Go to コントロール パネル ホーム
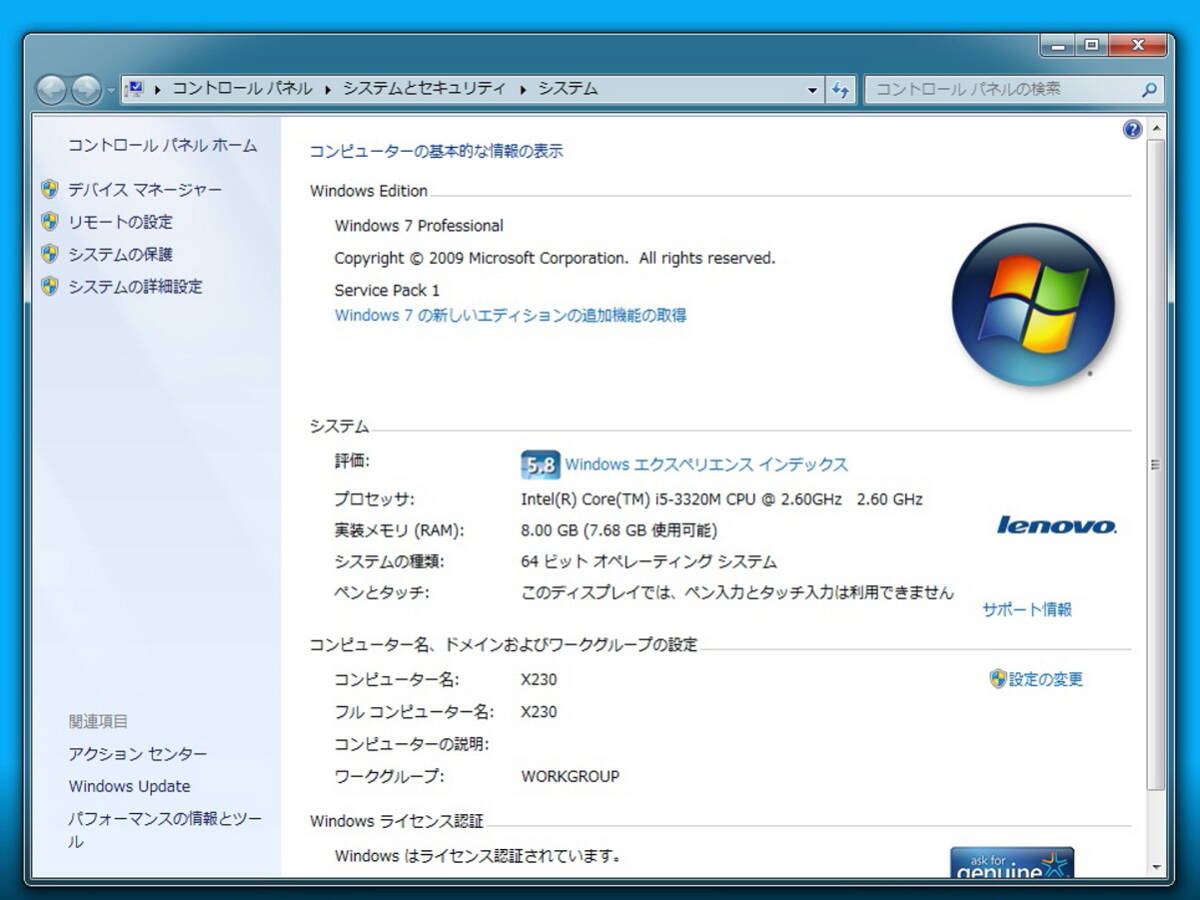 (x=162, y=146)
